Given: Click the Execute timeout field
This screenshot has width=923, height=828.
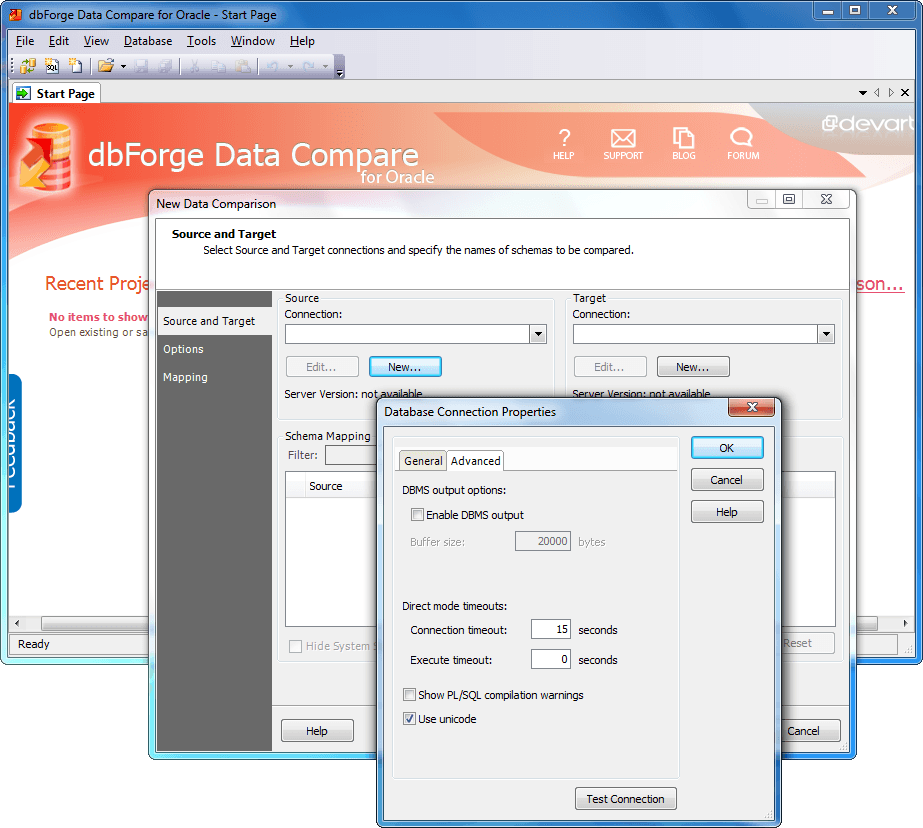Looking at the screenshot, I should point(550,659).
